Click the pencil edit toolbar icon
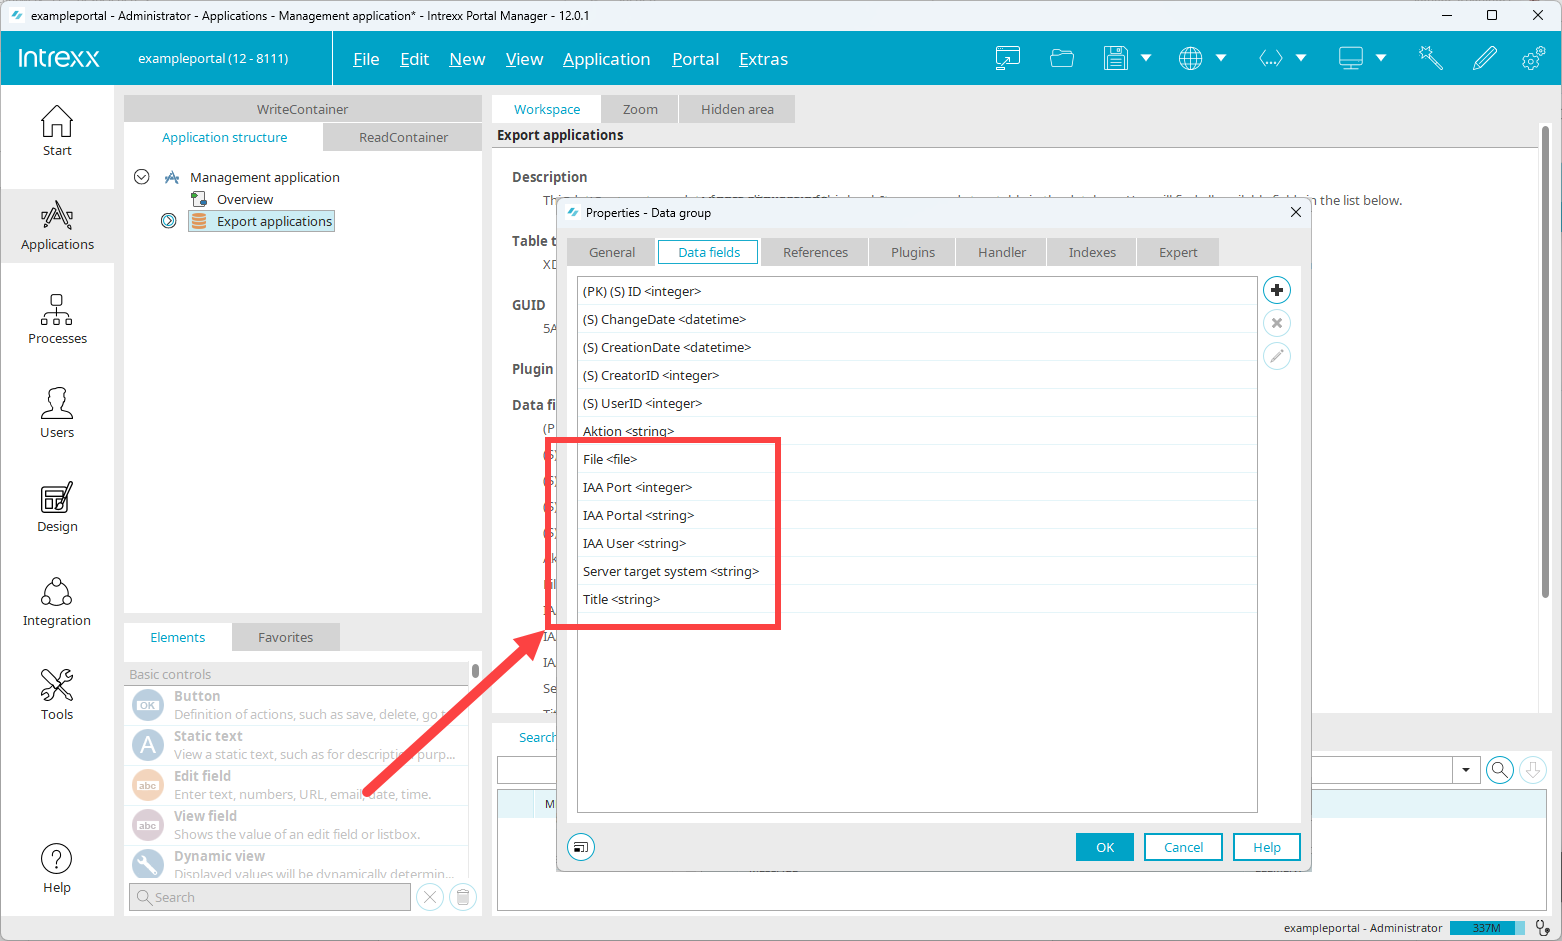The height and width of the screenshot is (941, 1562). pos(1485,59)
